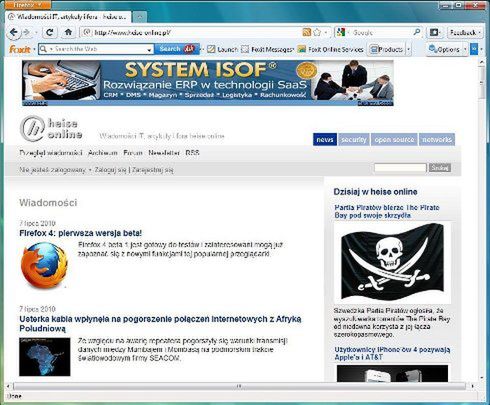Reload the current page

(x=50, y=32)
